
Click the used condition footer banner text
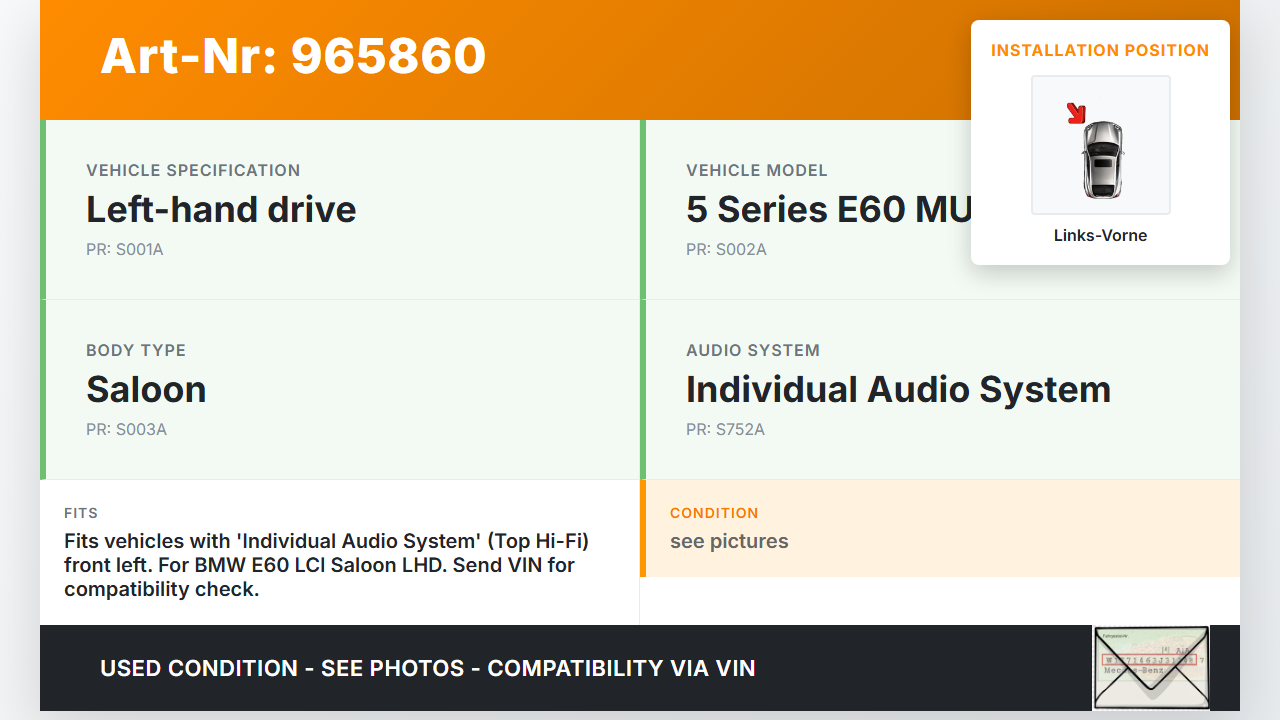pos(427,668)
